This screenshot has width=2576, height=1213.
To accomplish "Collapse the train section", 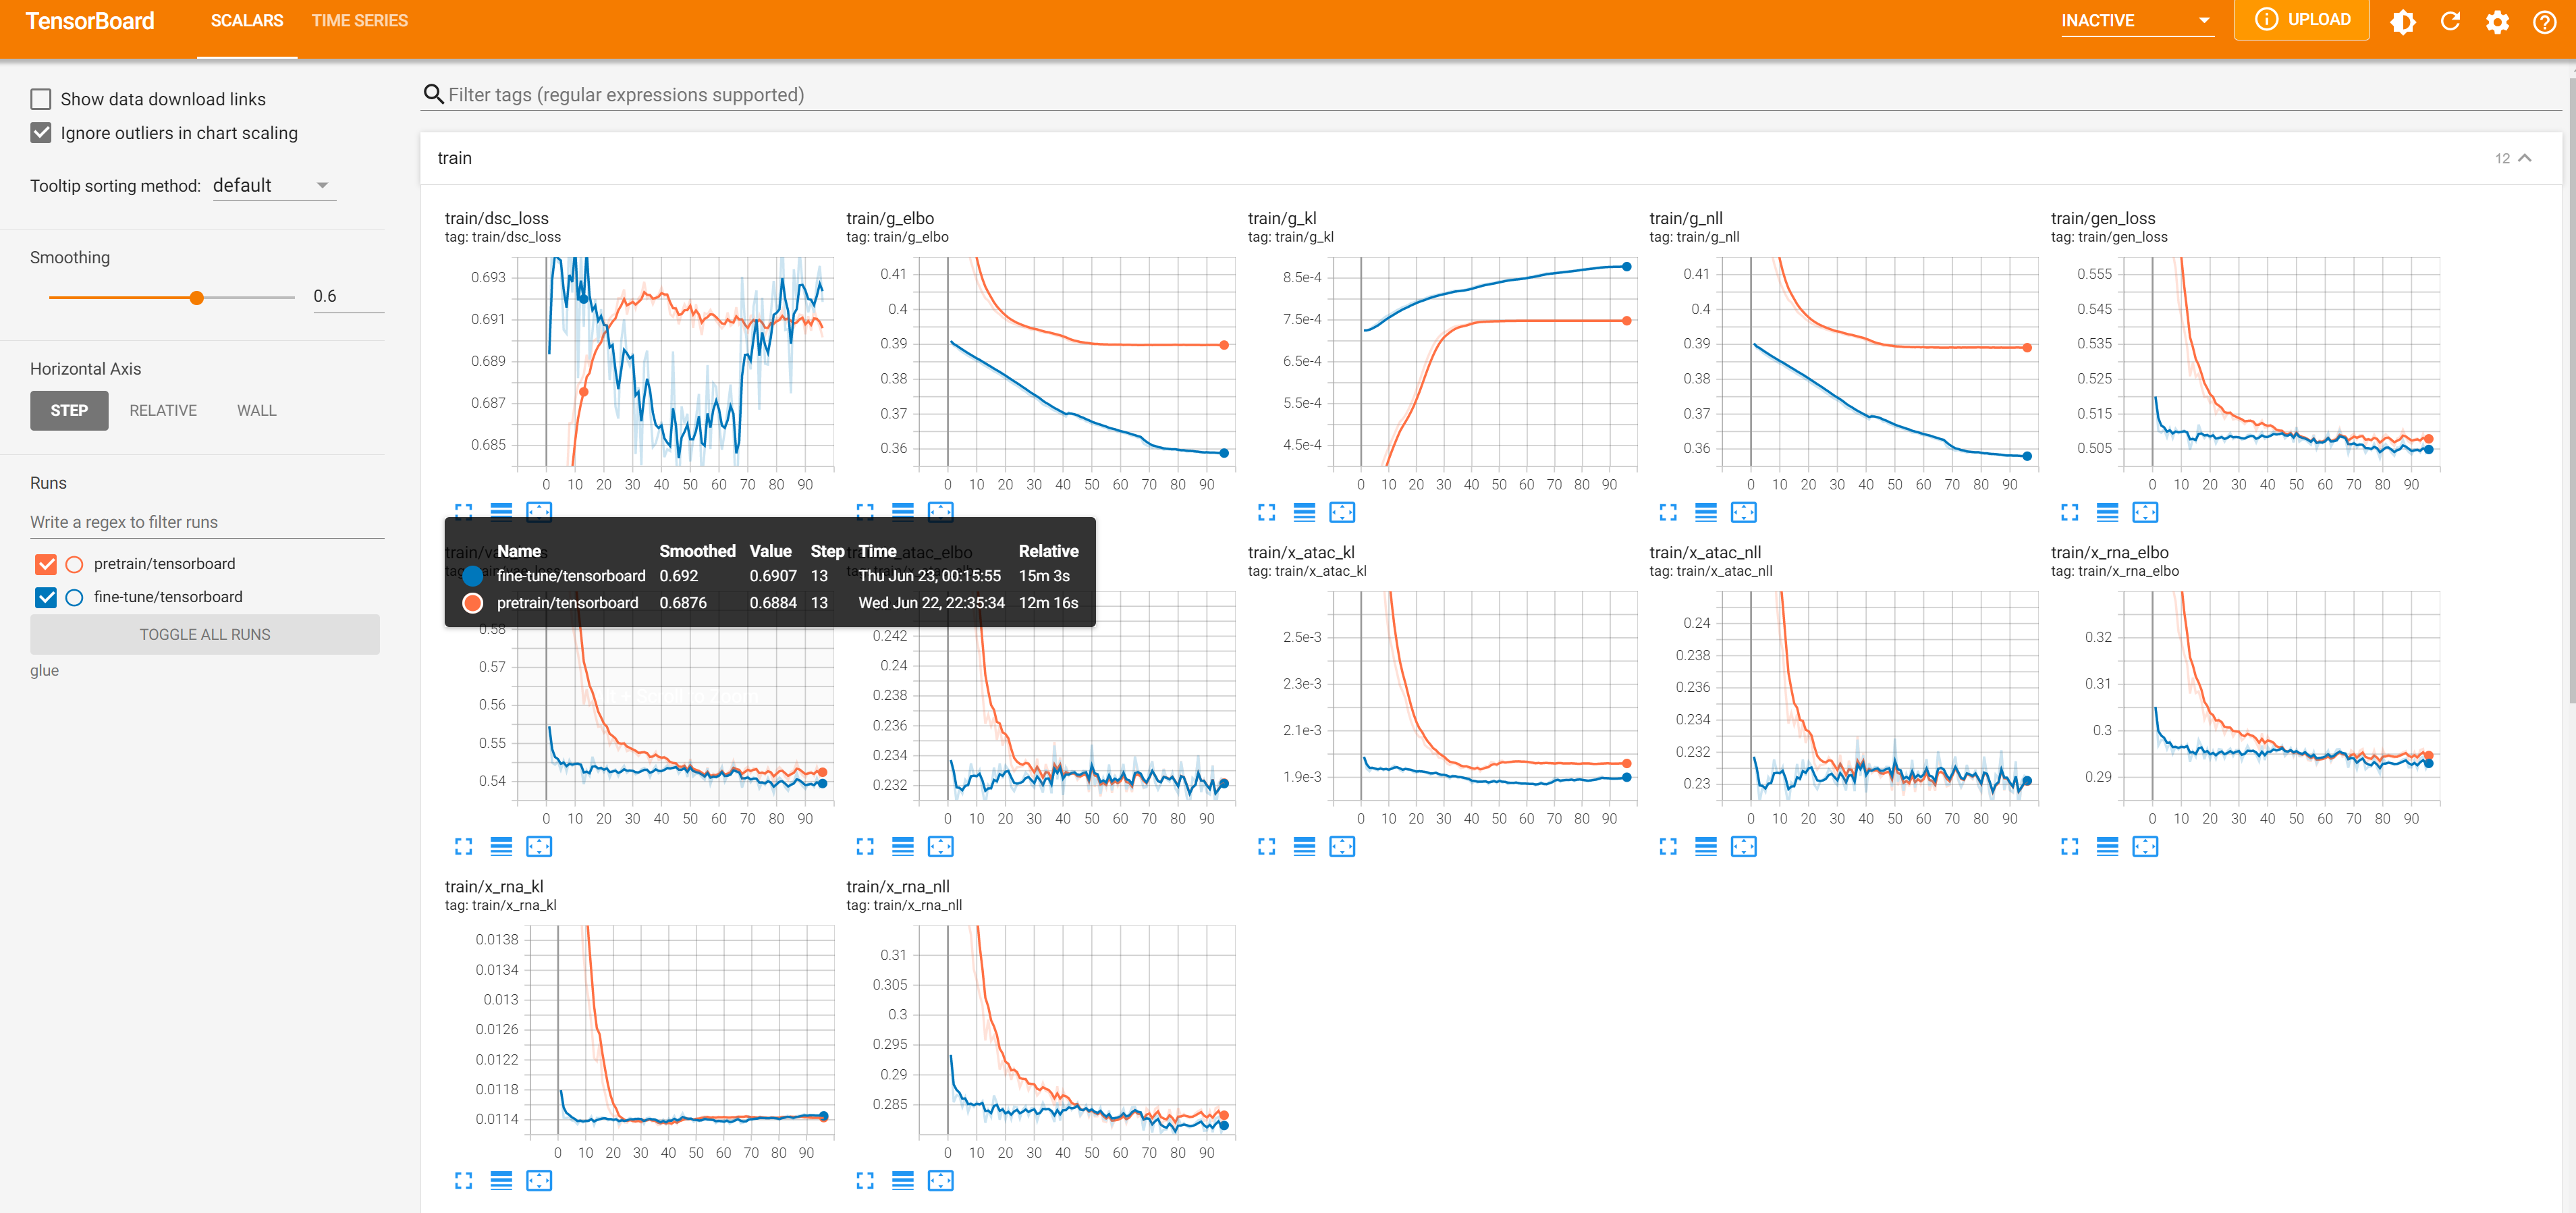I will click(2524, 158).
